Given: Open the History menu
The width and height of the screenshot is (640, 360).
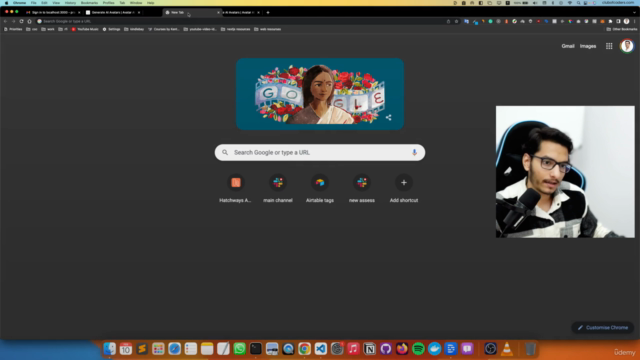Looking at the screenshot, I should (x=70, y=3).
